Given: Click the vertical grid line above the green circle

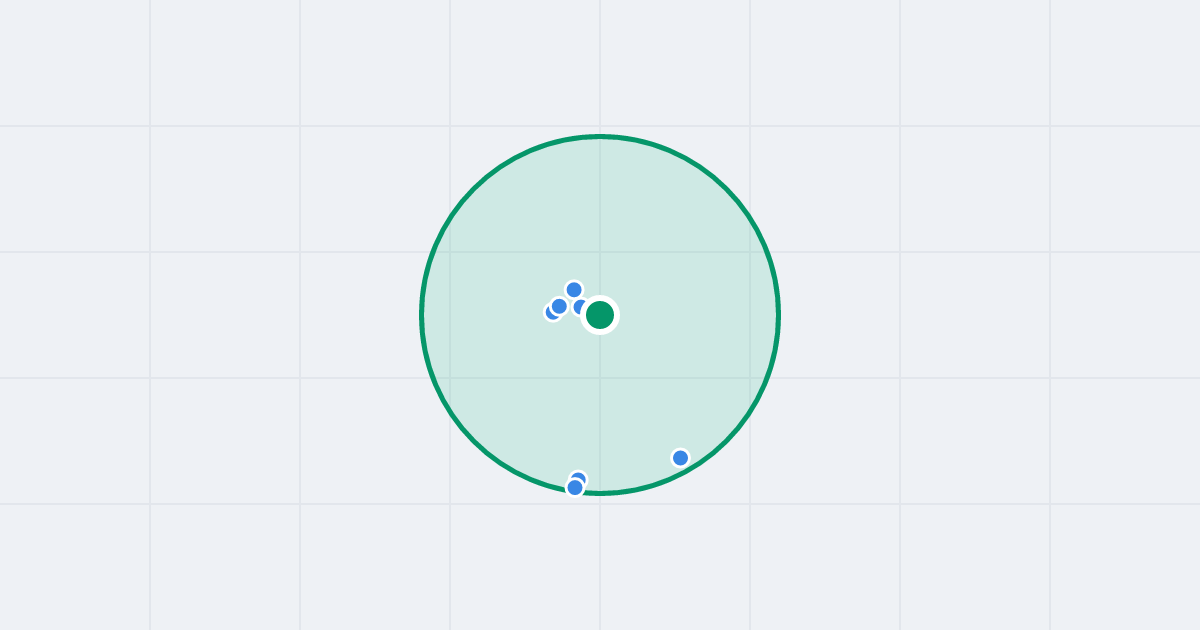Looking at the screenshot, I should (x=600, y=65).
